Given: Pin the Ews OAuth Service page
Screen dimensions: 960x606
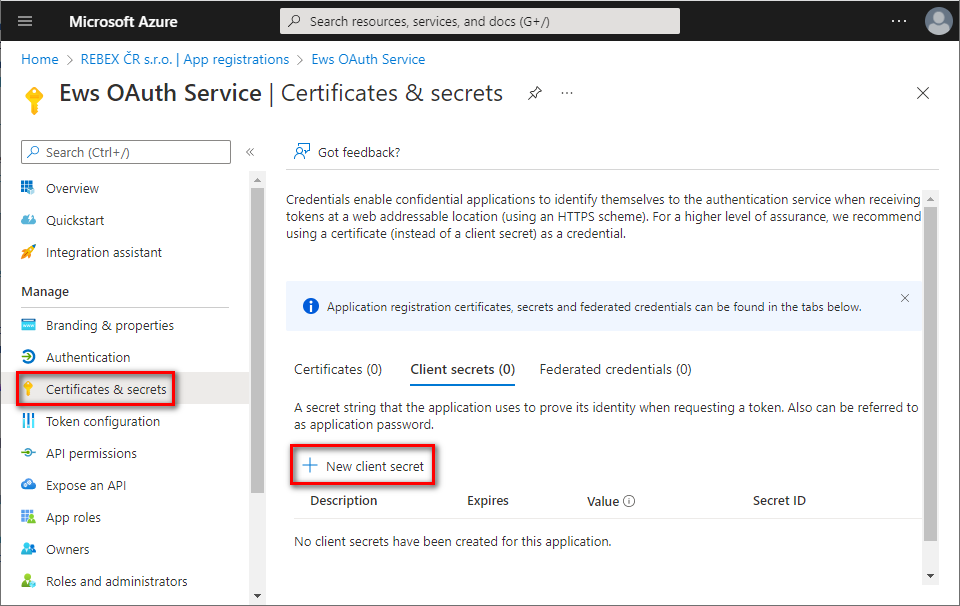Looking at the screenshot, I should coord(535,93).
